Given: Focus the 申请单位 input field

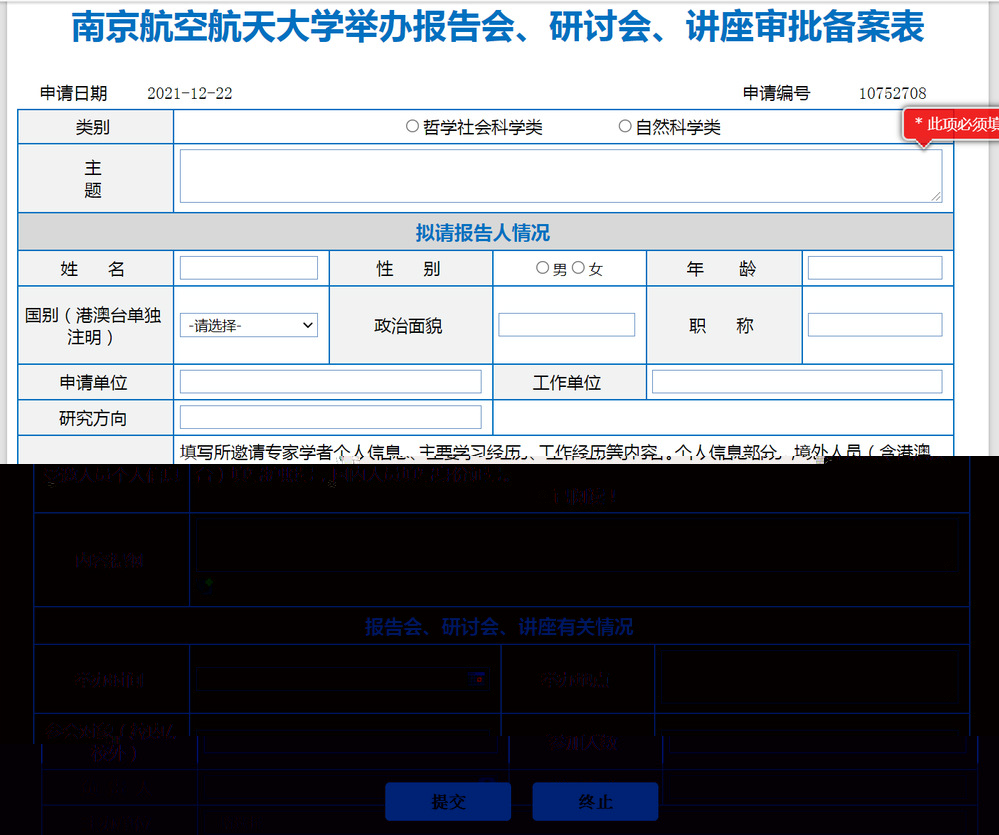Looking at the screenshot, I should point(331,382).
